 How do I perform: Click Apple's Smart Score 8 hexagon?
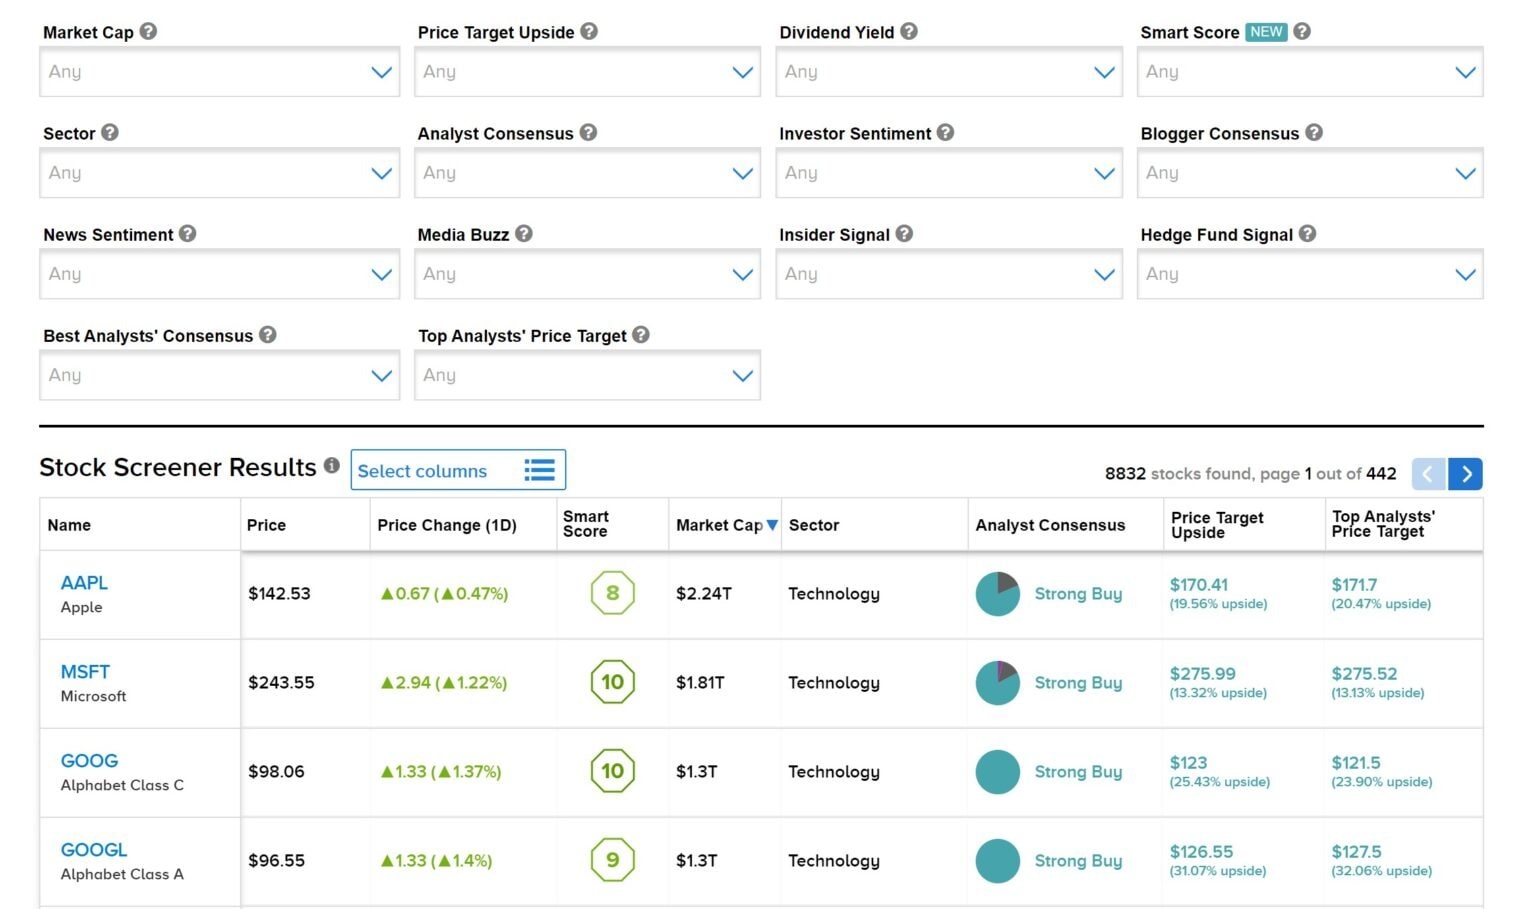pyautogui.click(x=612, y=593)
